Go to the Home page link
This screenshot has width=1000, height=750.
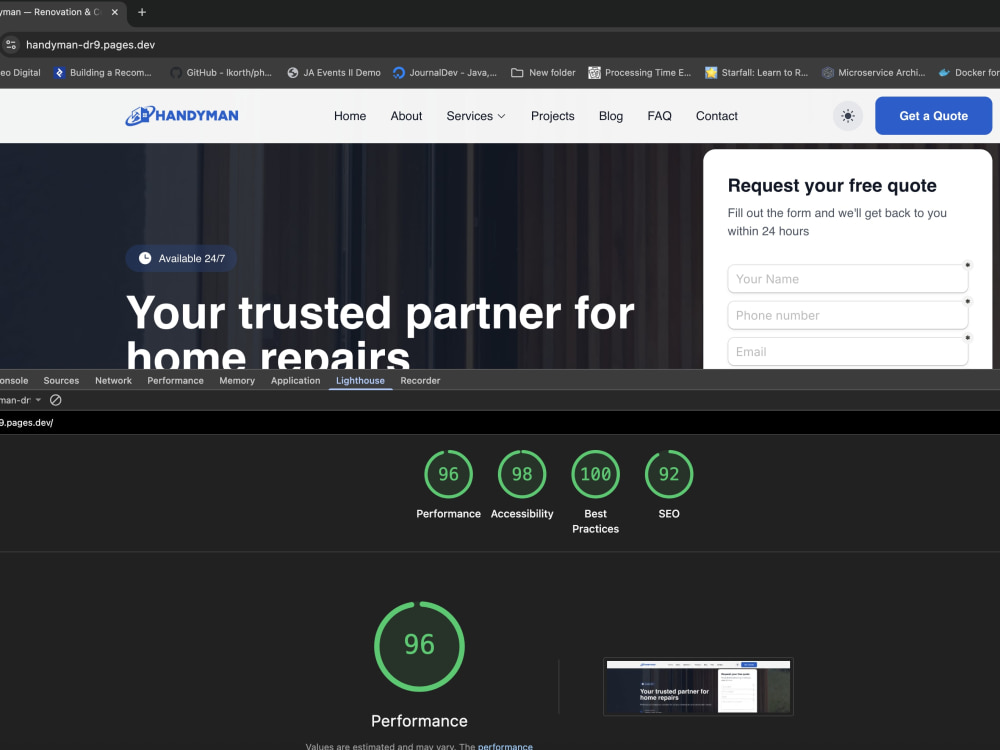coord(350,116)
